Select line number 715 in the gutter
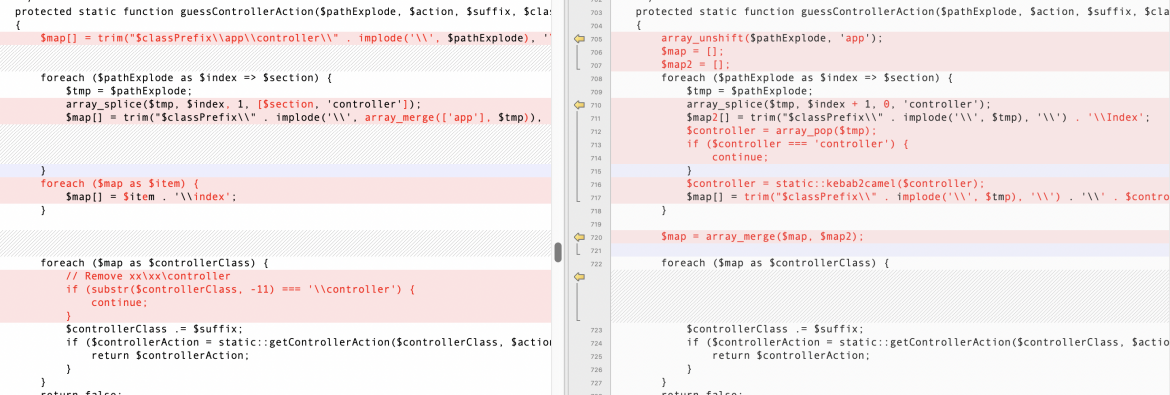 [x=595, y=171]
